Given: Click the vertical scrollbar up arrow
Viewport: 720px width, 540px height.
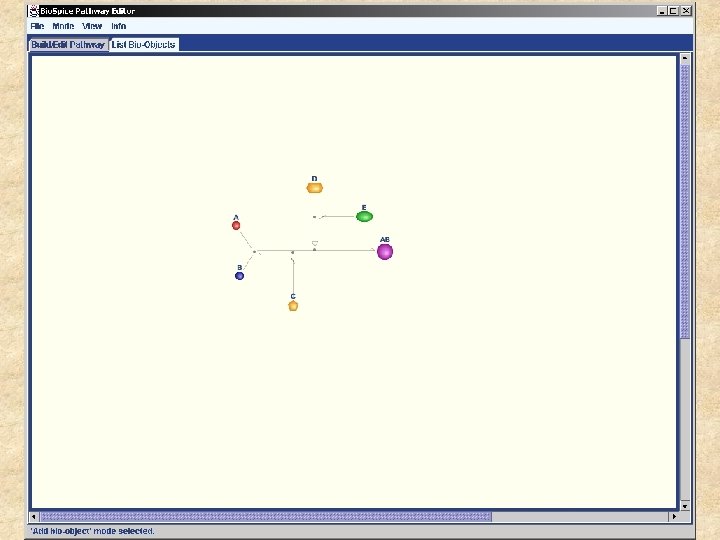Looking at the screenshot, I should point(685,58).
